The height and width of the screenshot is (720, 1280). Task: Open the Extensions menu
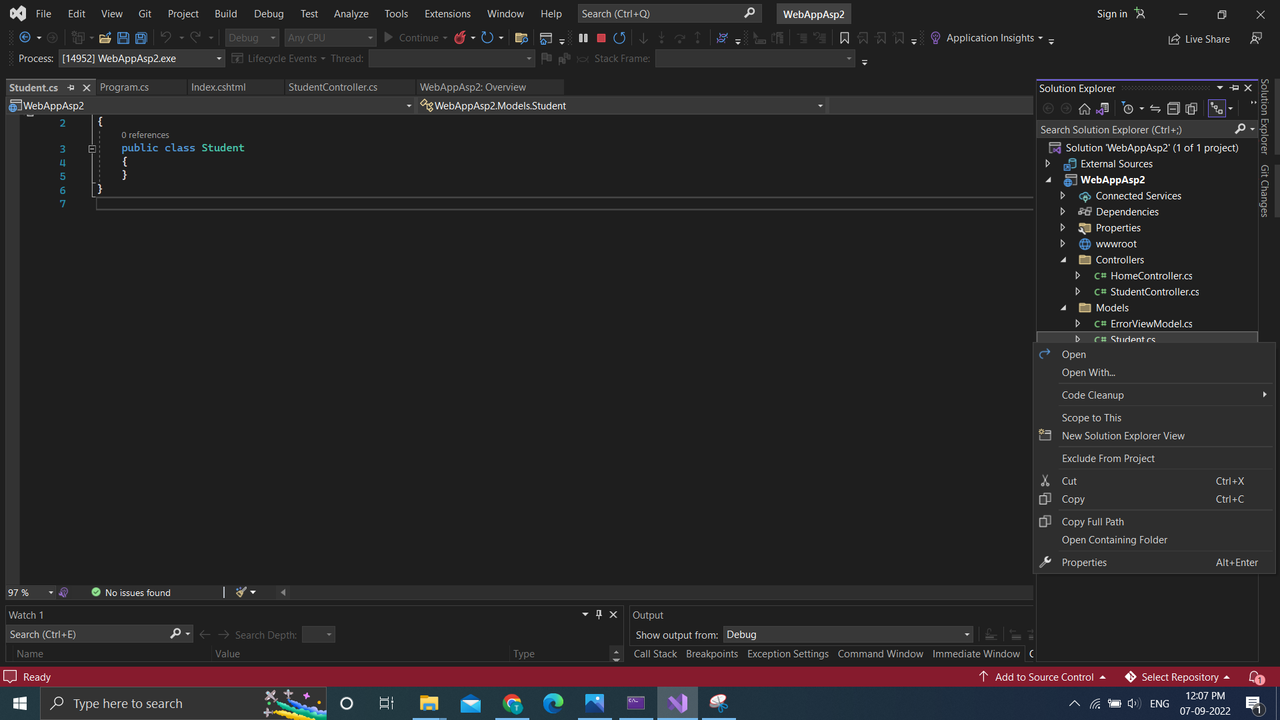[x=447, y=13]
